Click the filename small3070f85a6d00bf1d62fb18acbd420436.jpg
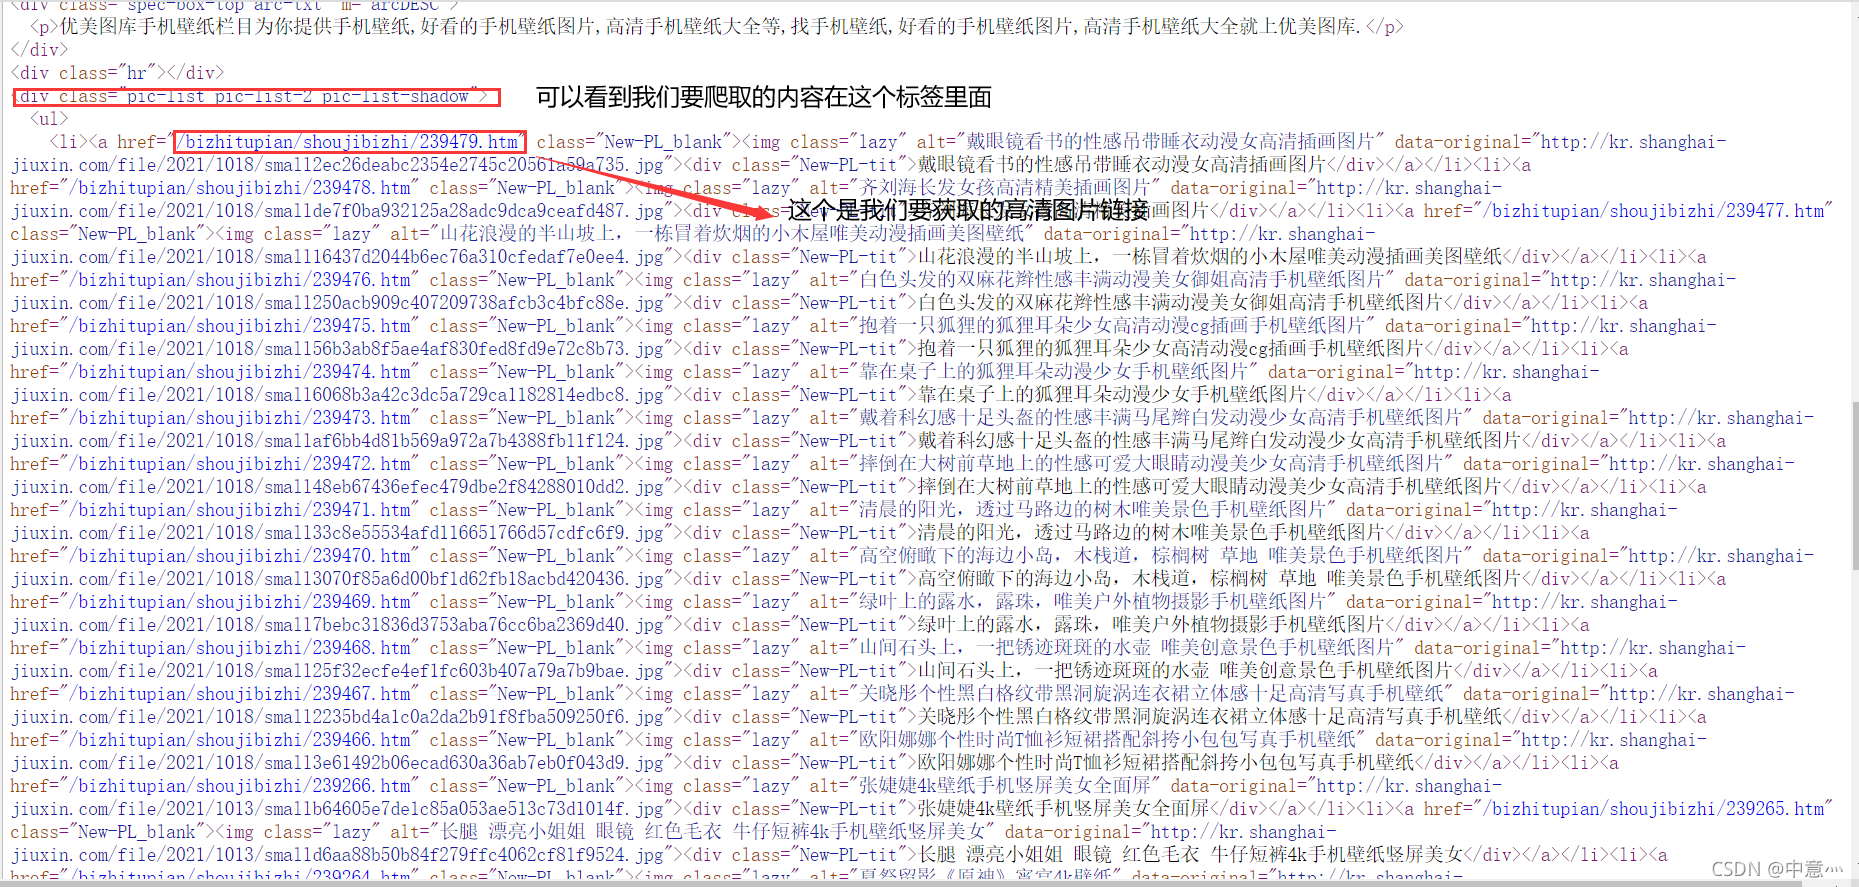The image size is (1859, 887). pyautogui.click(x=464, y=579)
